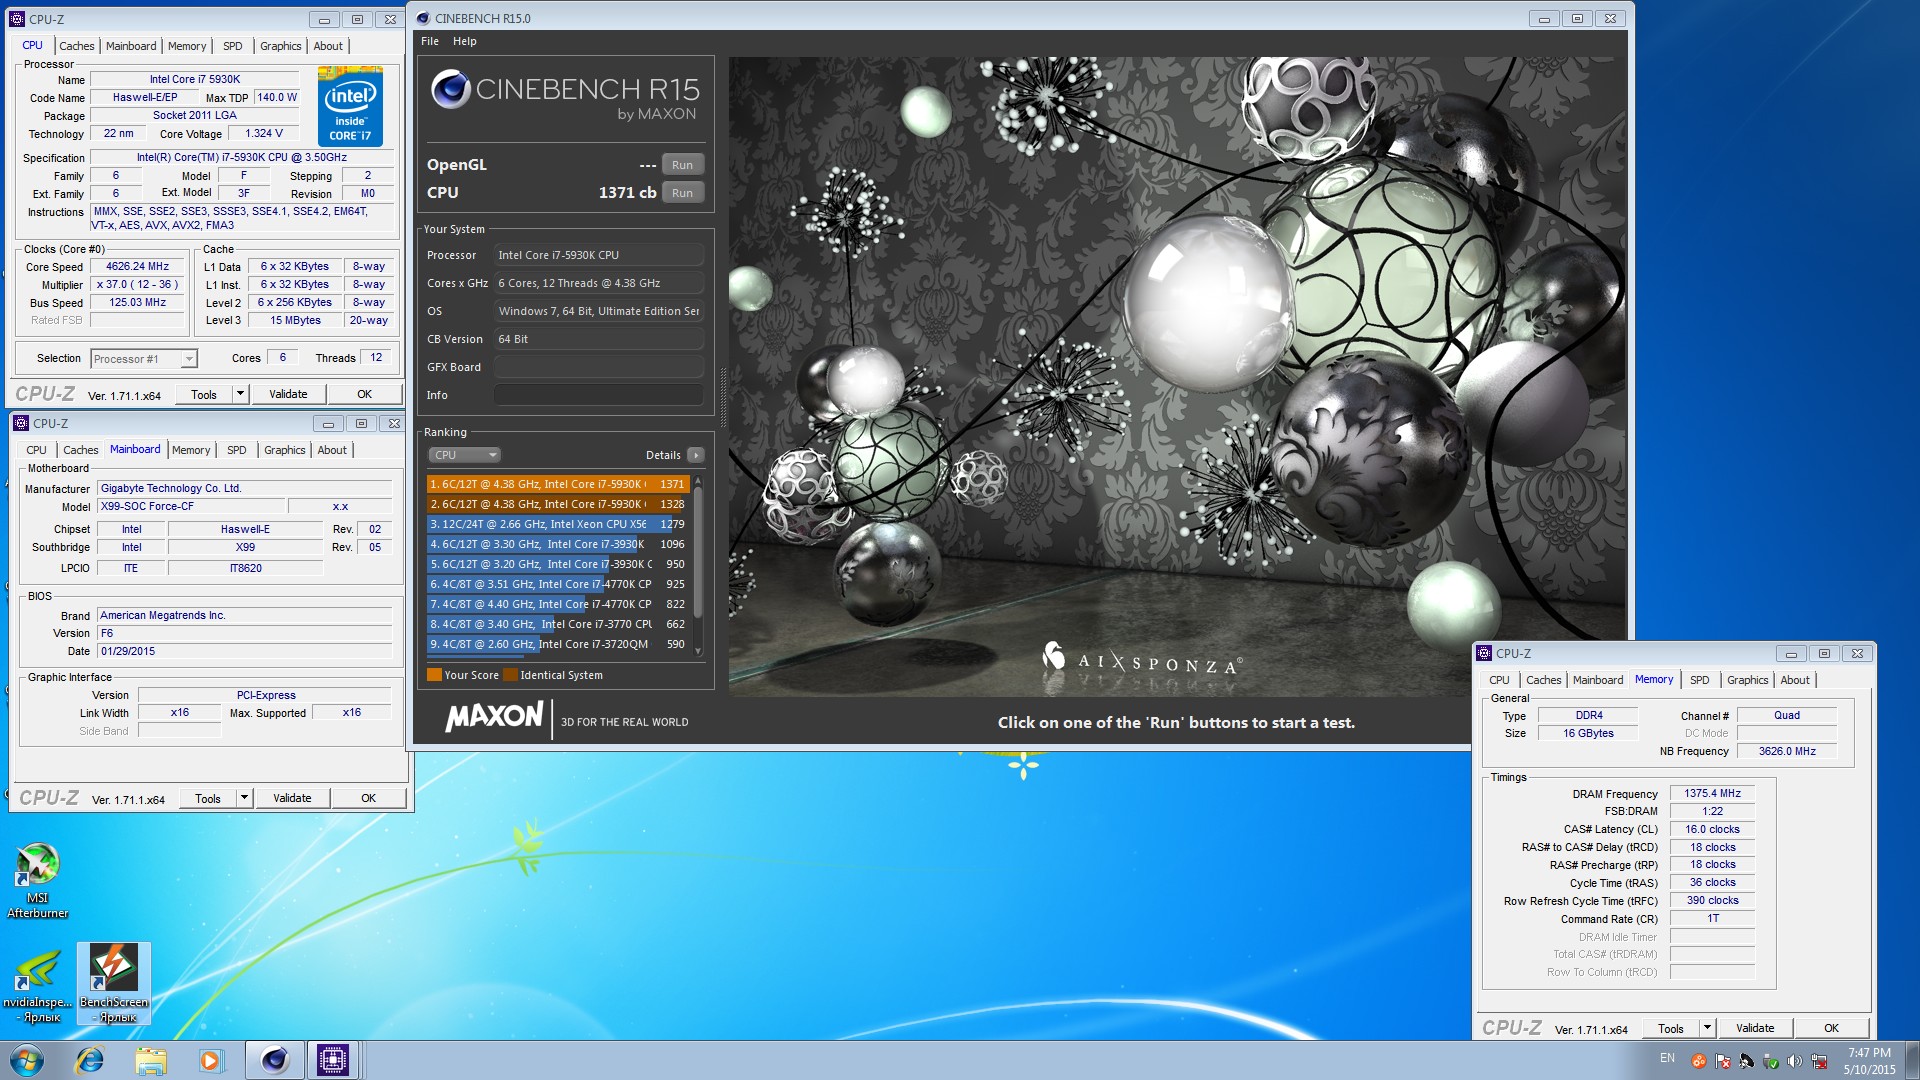Click the orange Your Score legend swatch

pyautogui.click(x=434, y=675)
